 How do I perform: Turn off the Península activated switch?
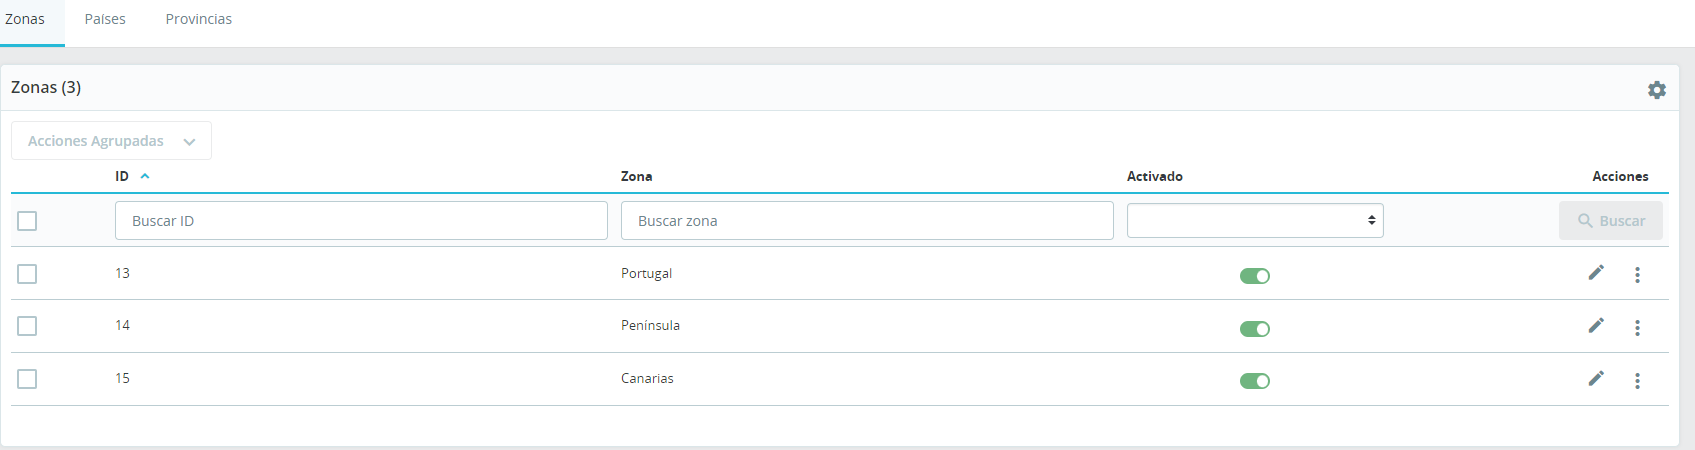pos(1255,329)
